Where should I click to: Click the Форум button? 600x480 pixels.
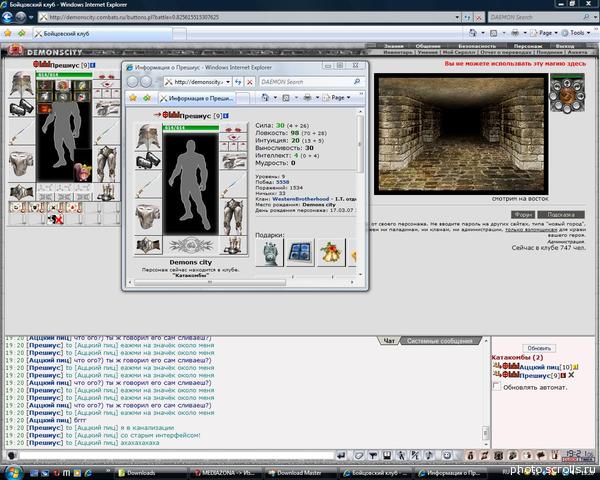click(x=523, y=214)
